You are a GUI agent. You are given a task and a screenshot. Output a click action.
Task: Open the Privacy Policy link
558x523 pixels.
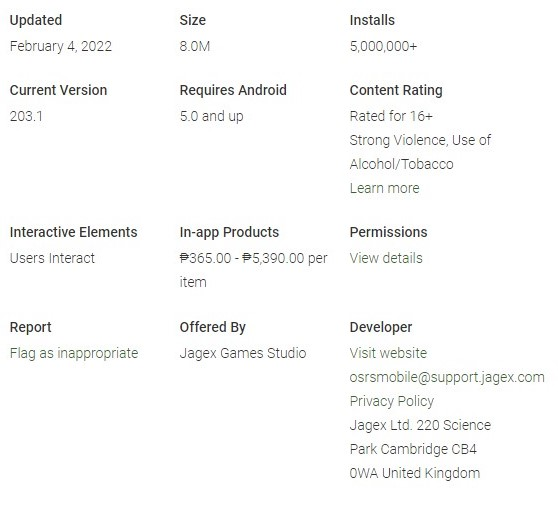coord(392,401)
